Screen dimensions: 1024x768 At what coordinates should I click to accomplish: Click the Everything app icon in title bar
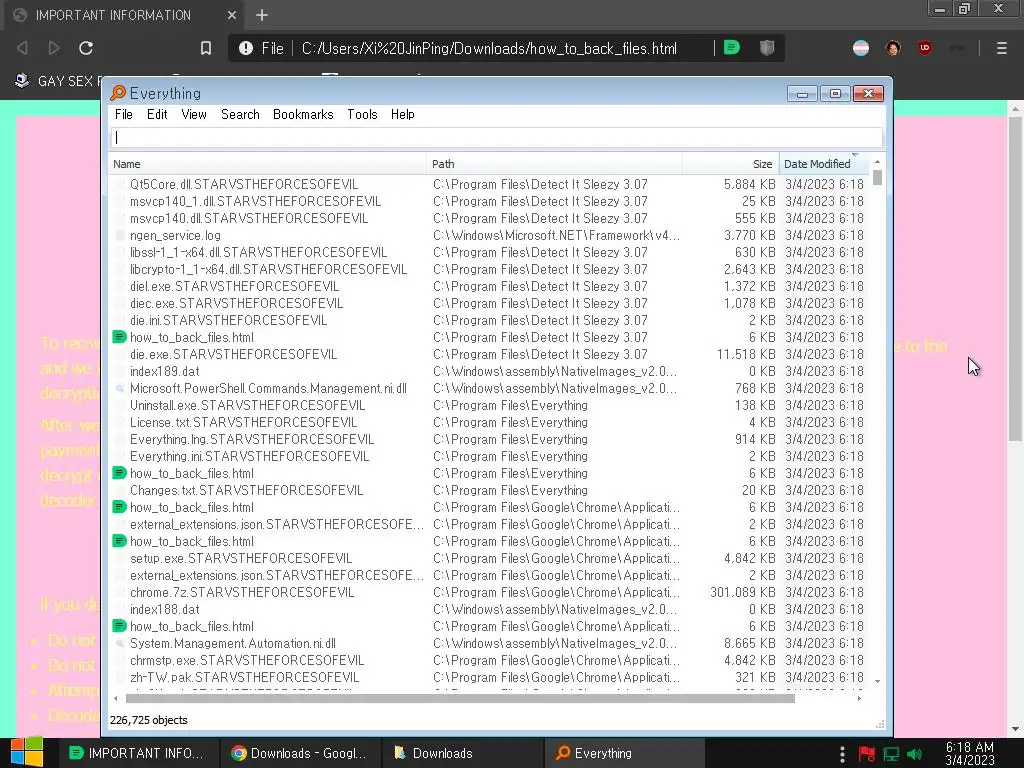point(118,93)
